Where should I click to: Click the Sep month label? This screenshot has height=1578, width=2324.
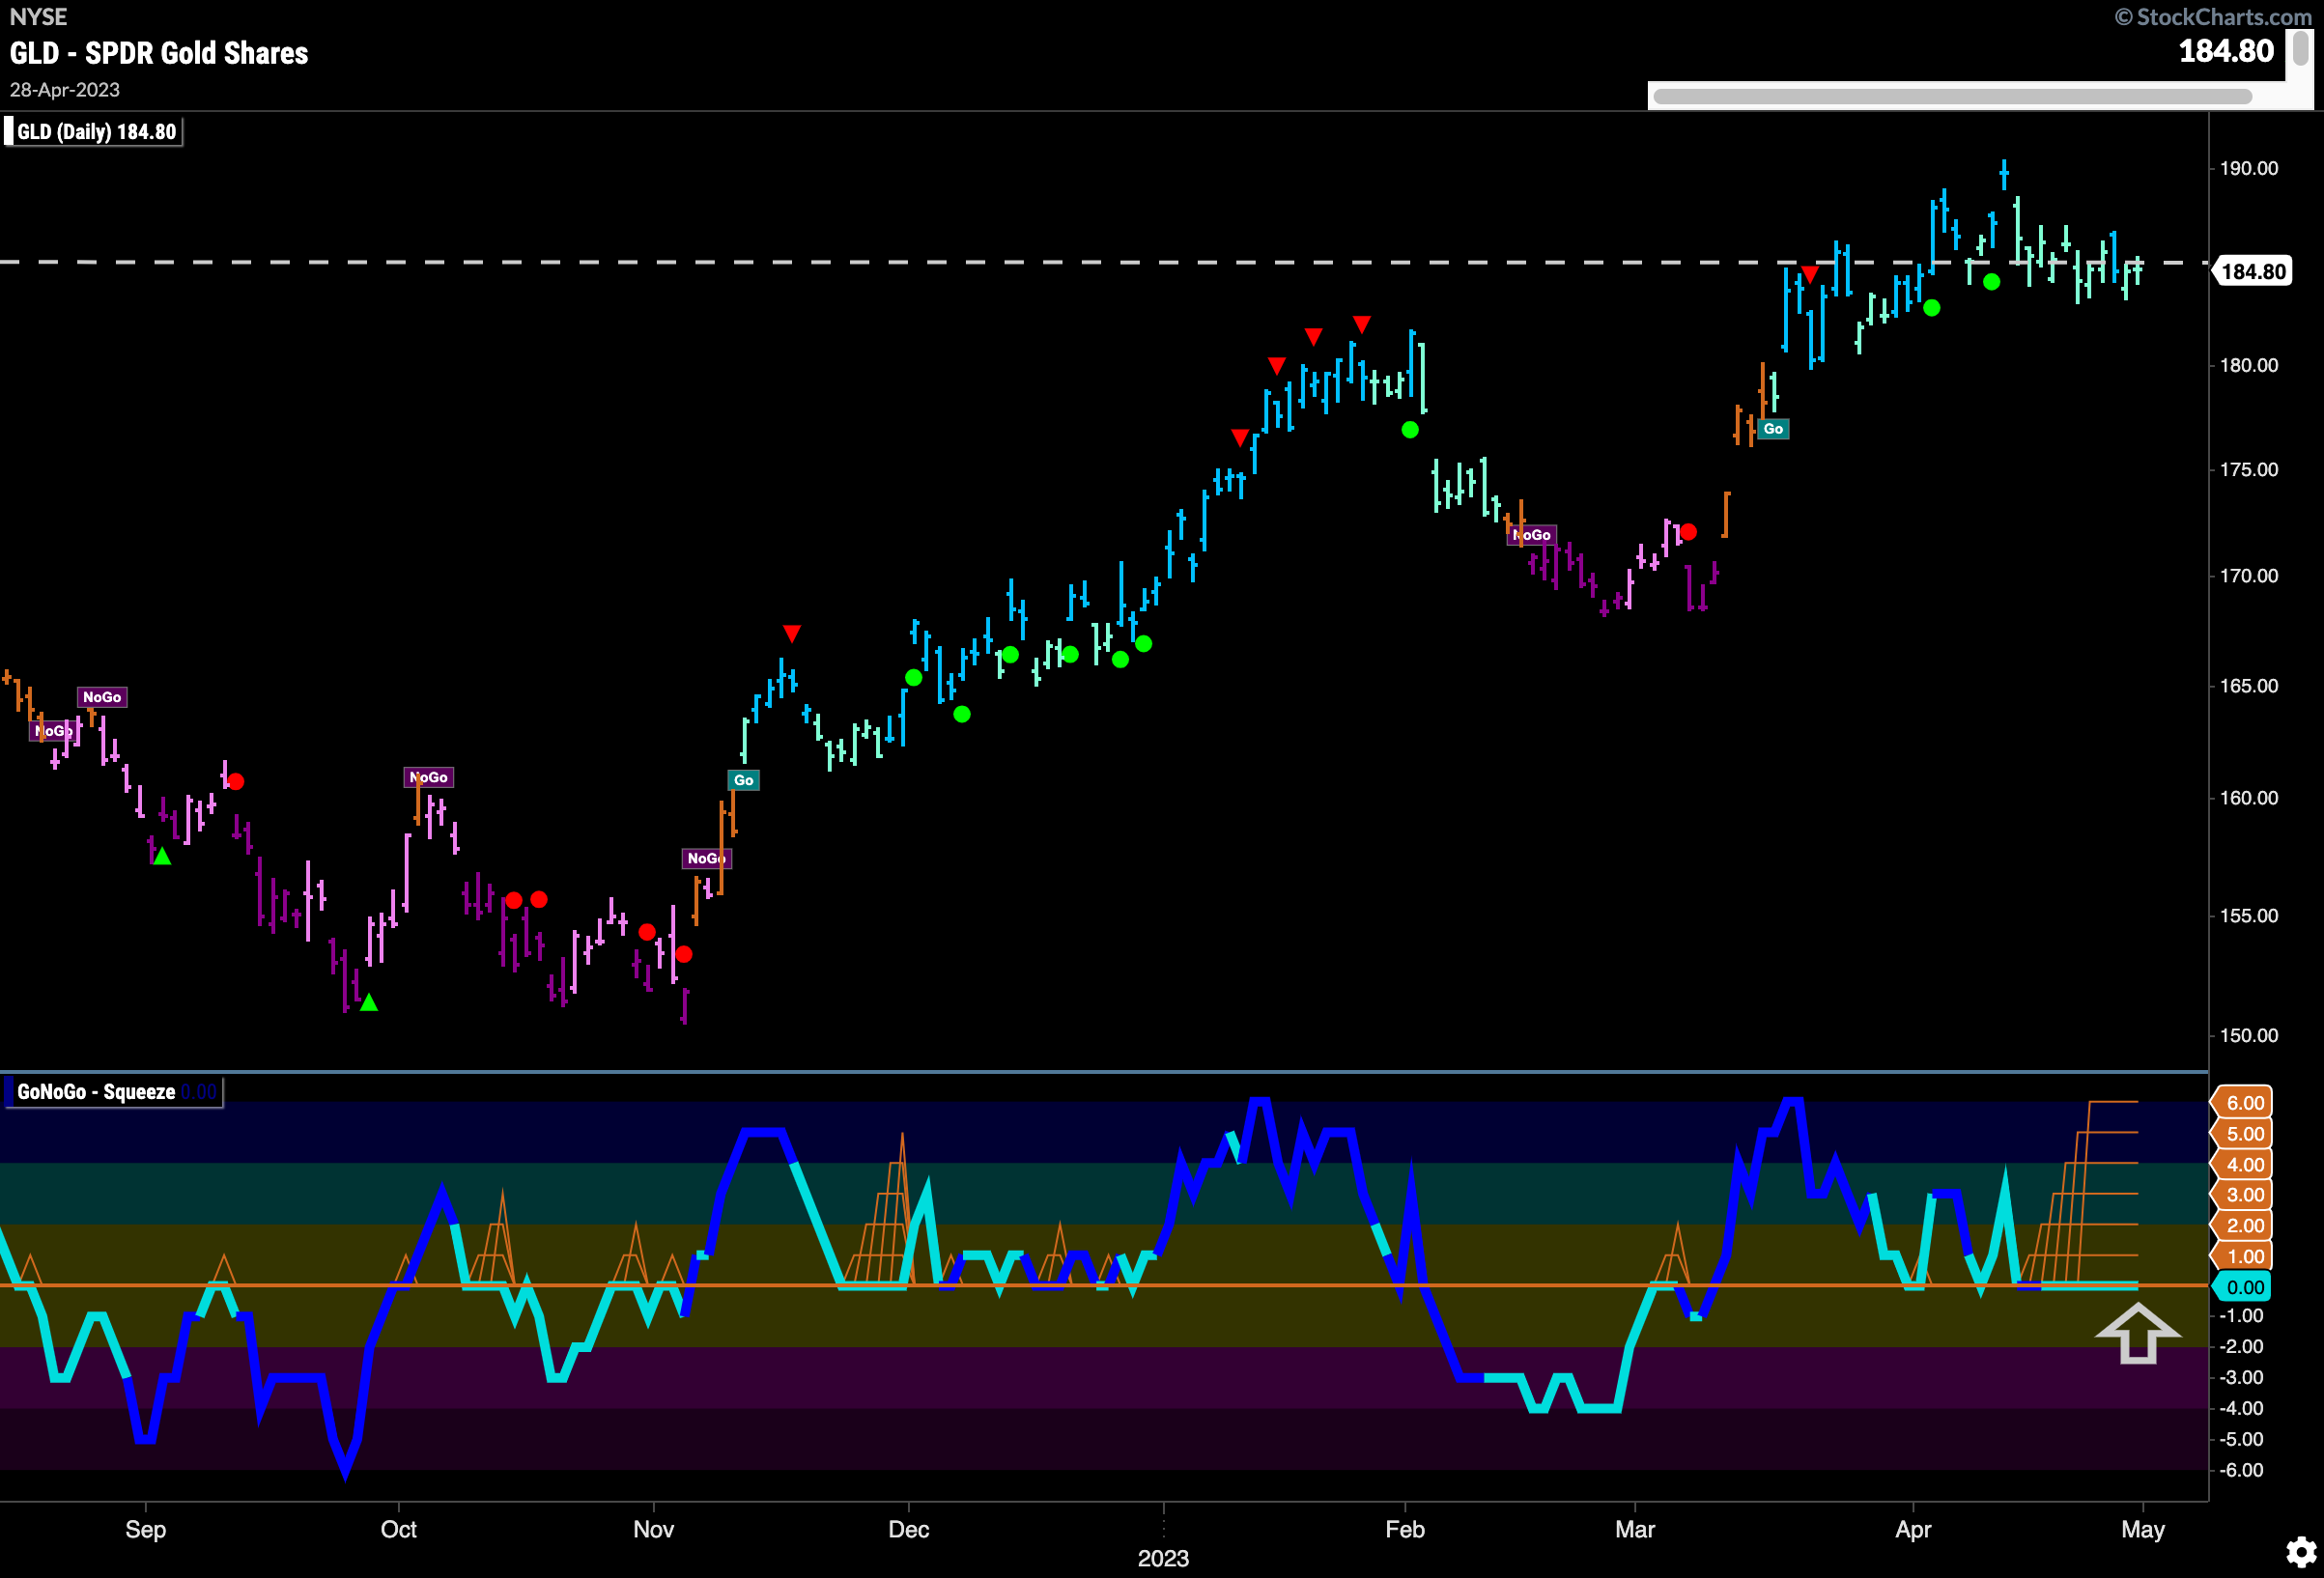[146, 1529]
